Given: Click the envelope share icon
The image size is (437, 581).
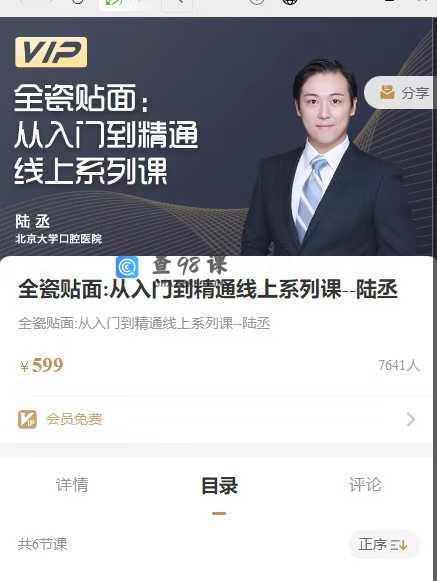Looking at the screenshot, I should point(387,92).
